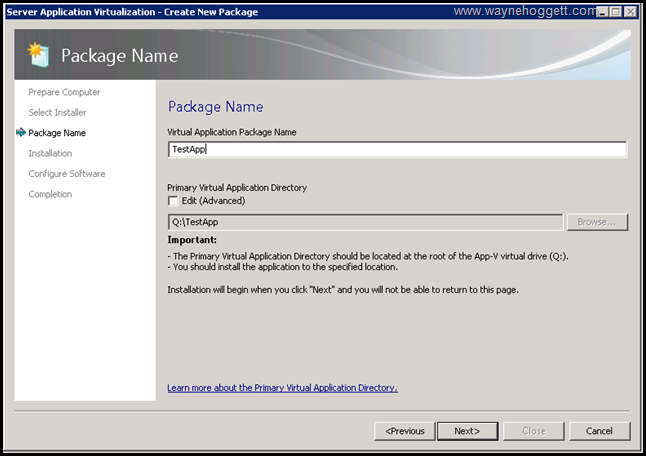This screenshot has height=456, width=646.
Task: Go back with the Previous button
Action: pyautogui.click(x=404, y=431)
